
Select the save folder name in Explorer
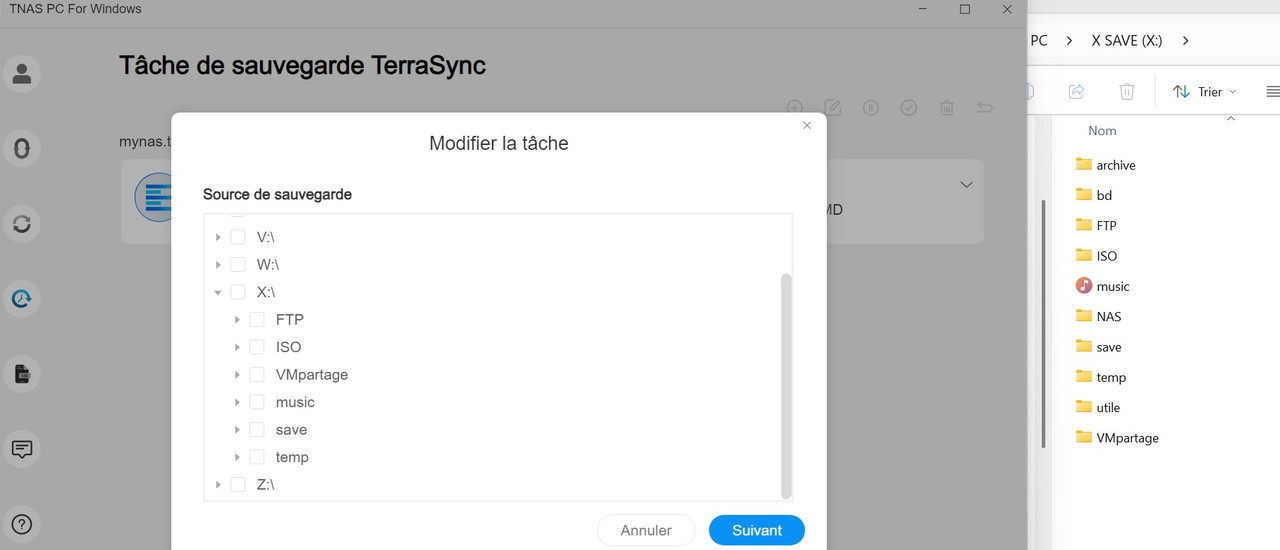click(x=1109, y=347)
